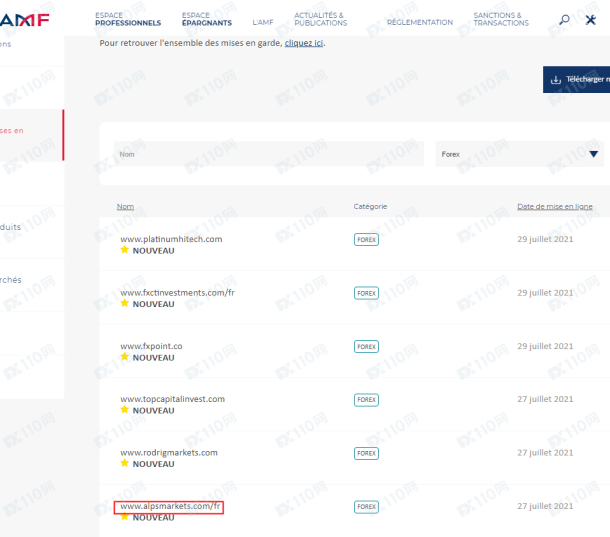This screenshot has height=537, width=610.
Task: Click the Télécharger button
Action: point(577,79)
